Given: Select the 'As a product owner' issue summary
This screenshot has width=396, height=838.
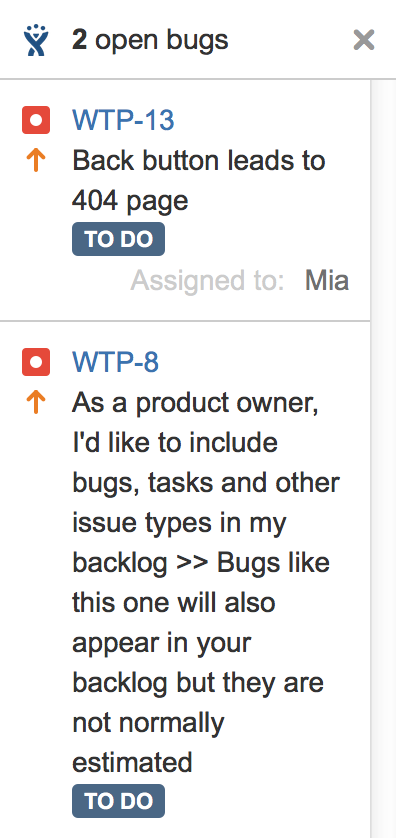Looking at the screenshot, I should point(206,581).
